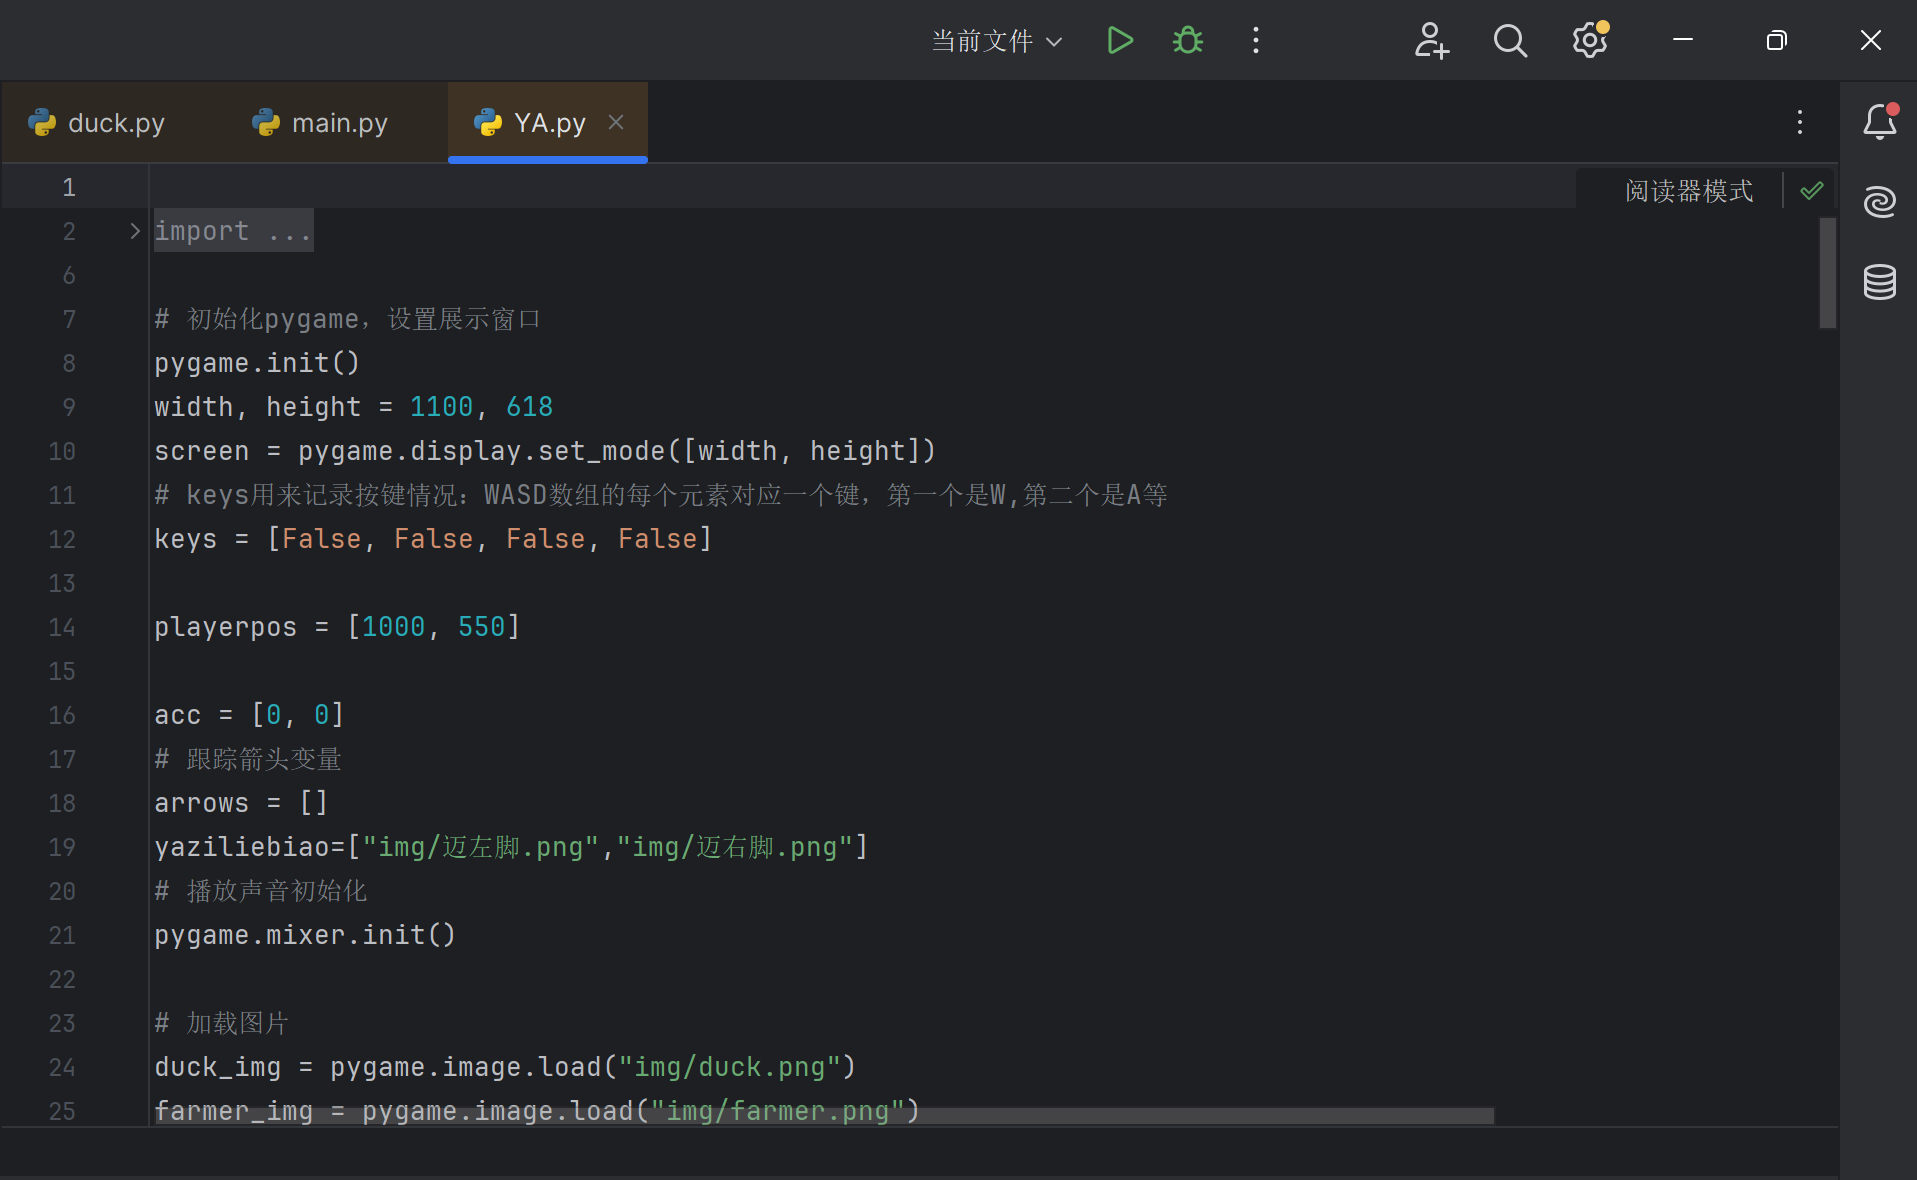Click 'playerpos' variable name
Screen dimensions: 1917x1180
pyautogui.click(x=225, y=627)
